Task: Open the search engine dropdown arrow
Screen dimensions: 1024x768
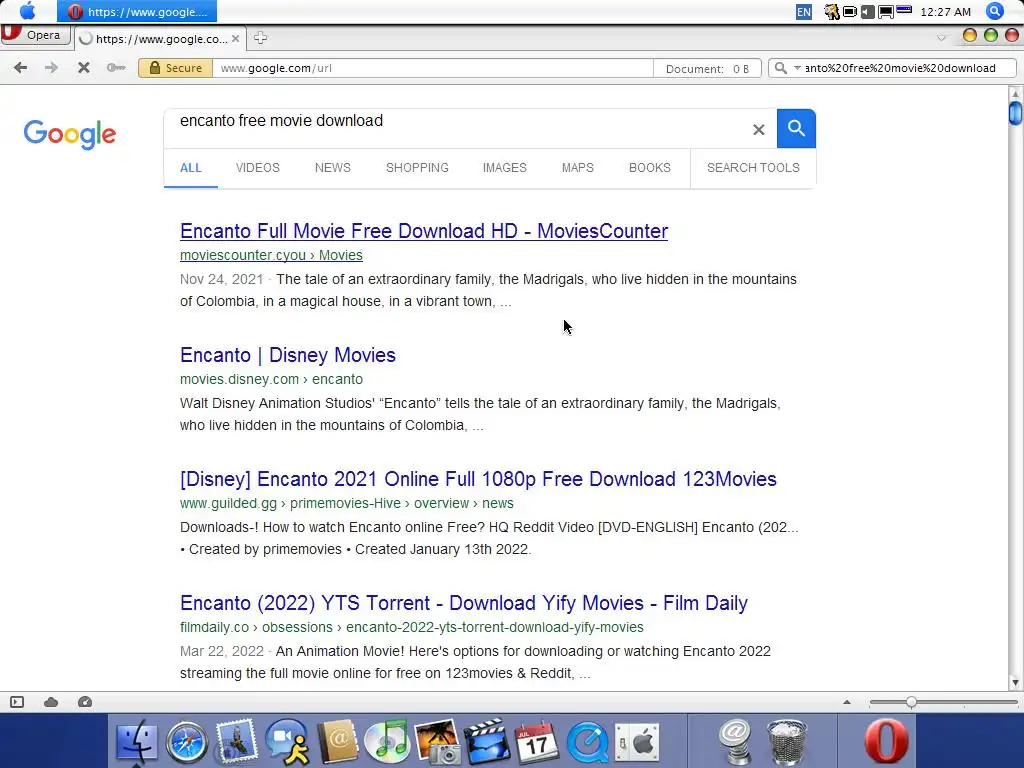Action: [797, 68]
